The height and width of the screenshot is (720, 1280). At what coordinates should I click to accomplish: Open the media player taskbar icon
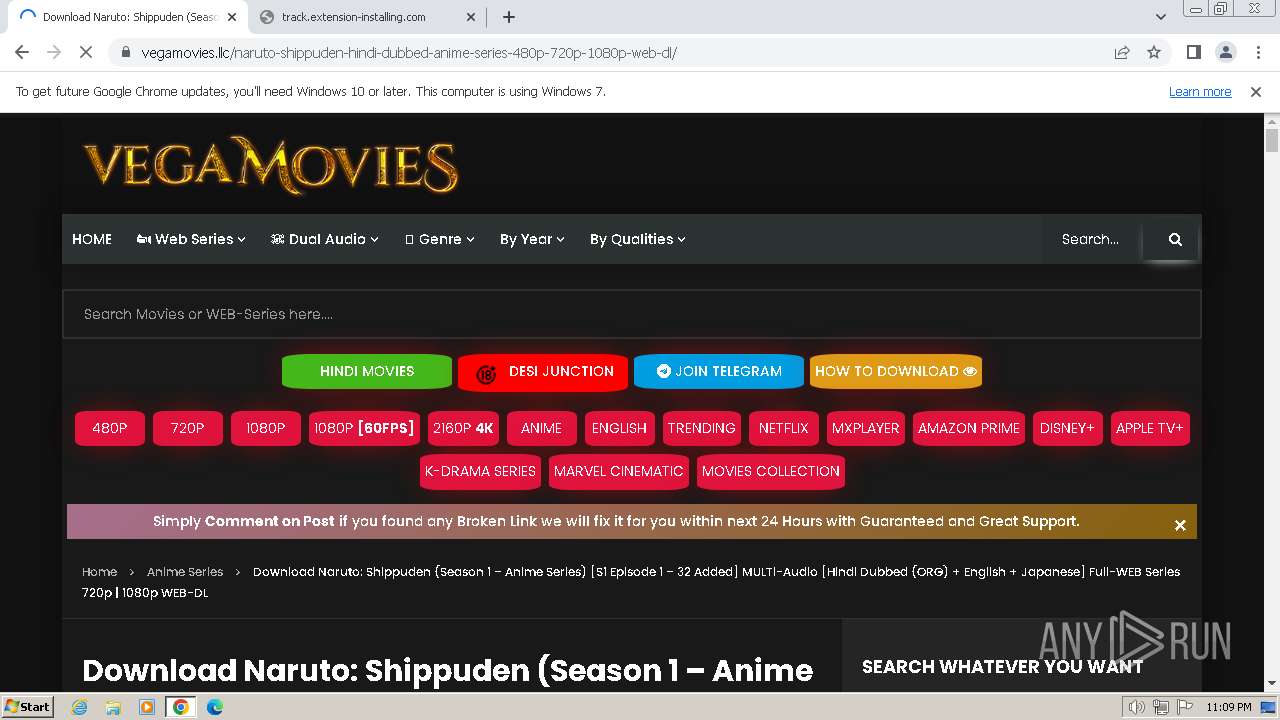tap(146, 707)
